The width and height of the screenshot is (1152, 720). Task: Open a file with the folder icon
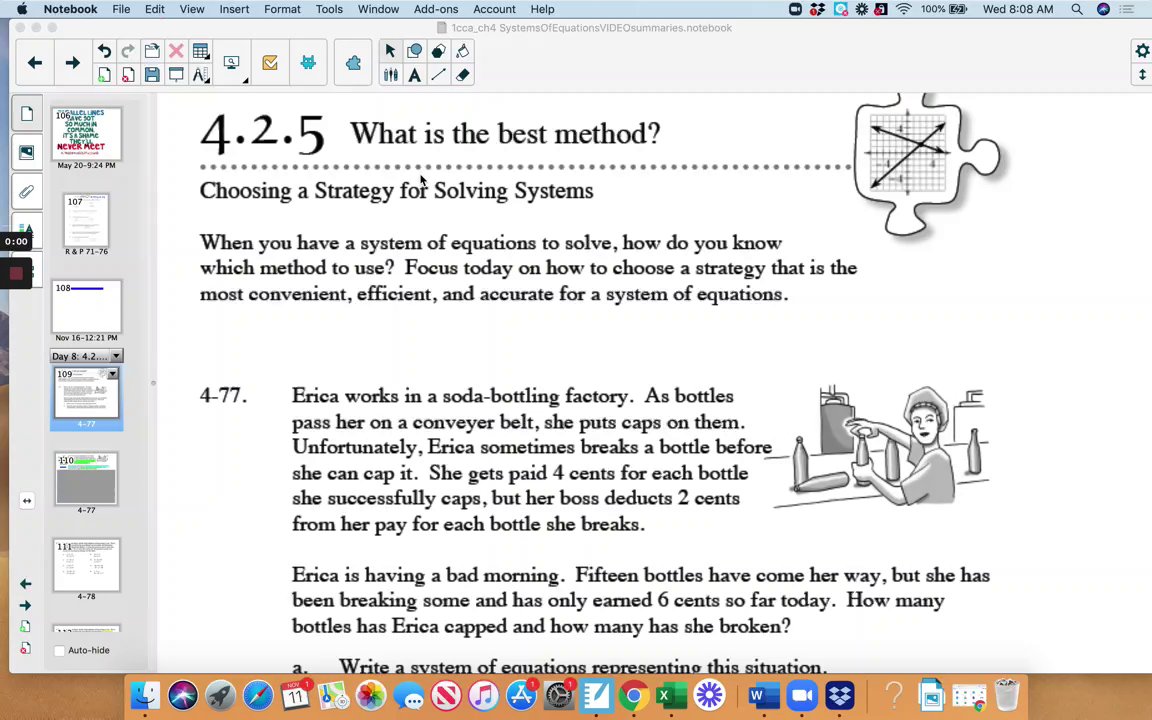click(152, 51)
